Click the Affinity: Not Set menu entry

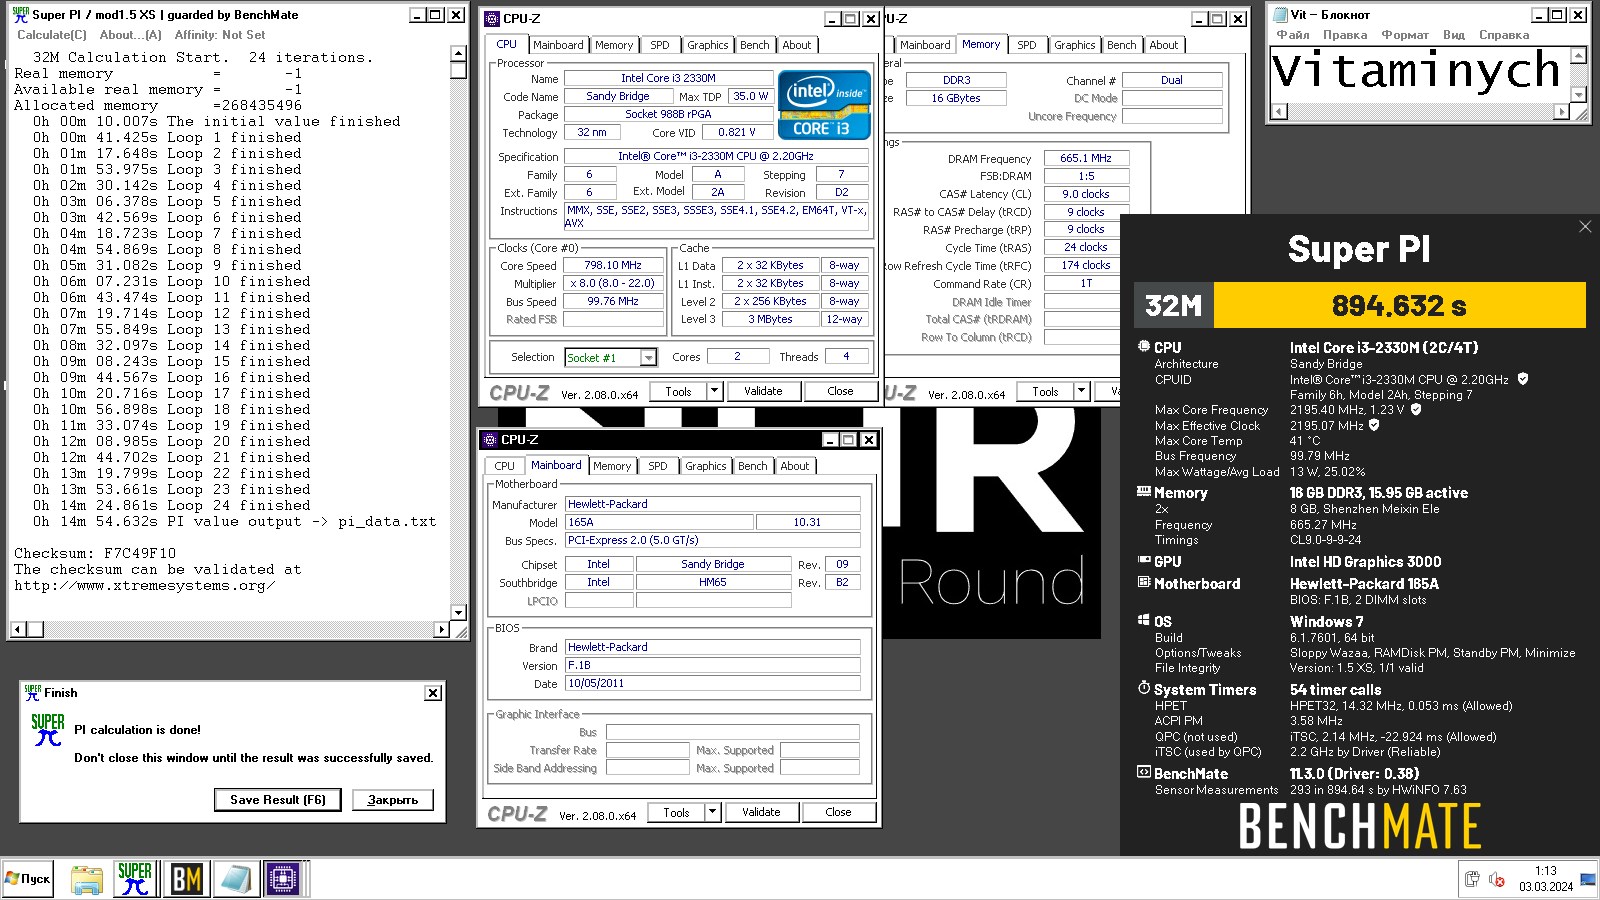(x=220, y=34)
